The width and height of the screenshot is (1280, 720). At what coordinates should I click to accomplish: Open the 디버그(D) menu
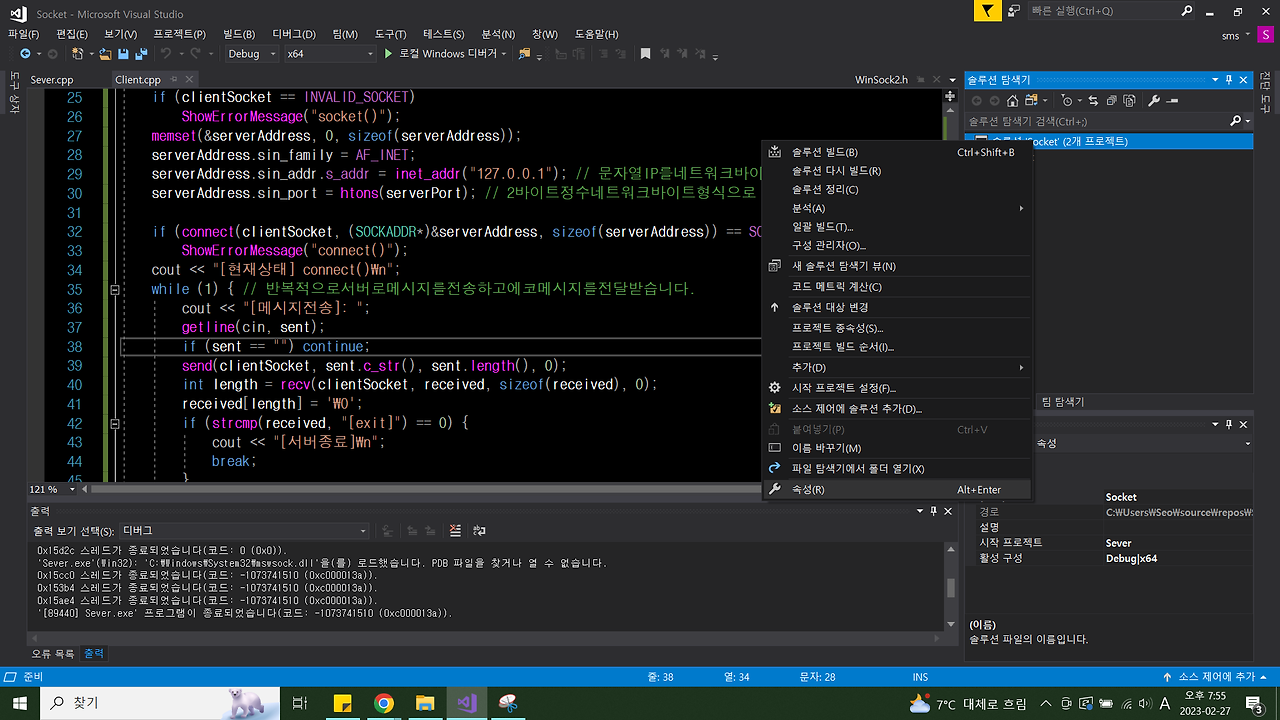click(294, 34)
